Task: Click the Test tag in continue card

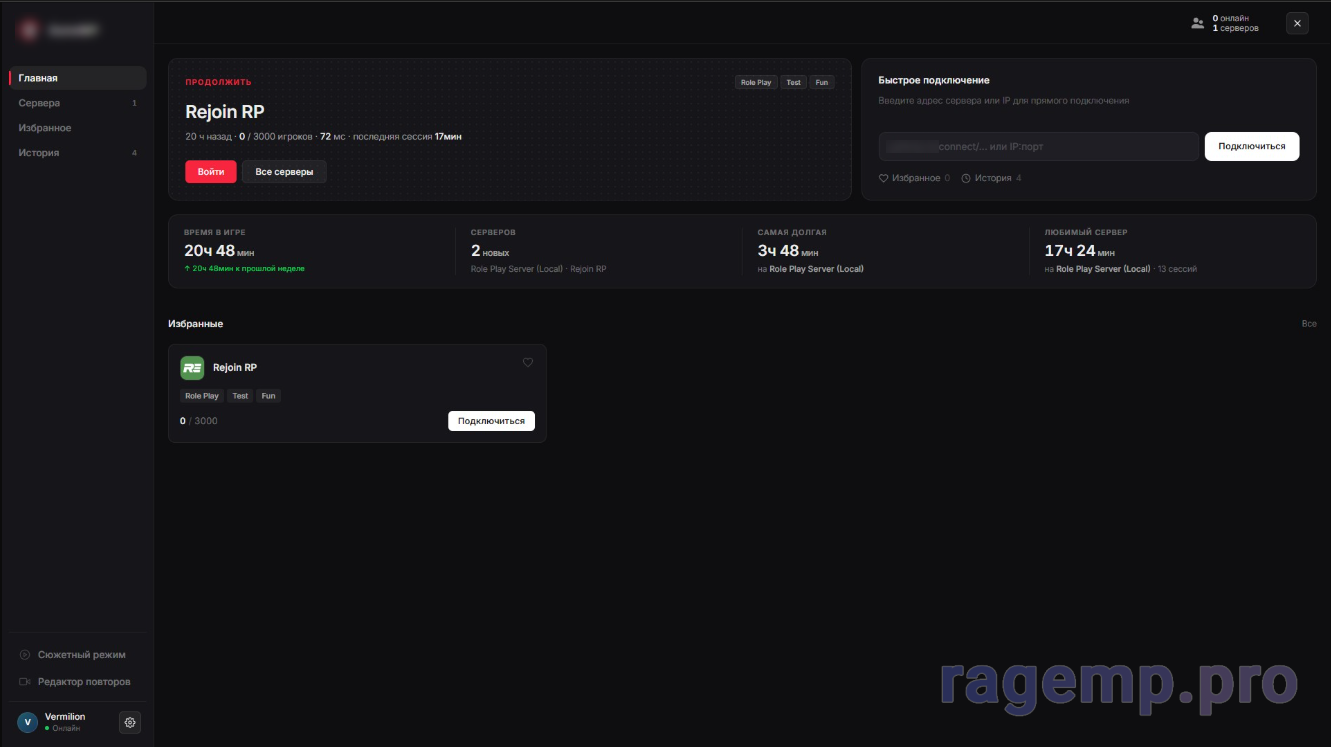Action: point(793,82)
